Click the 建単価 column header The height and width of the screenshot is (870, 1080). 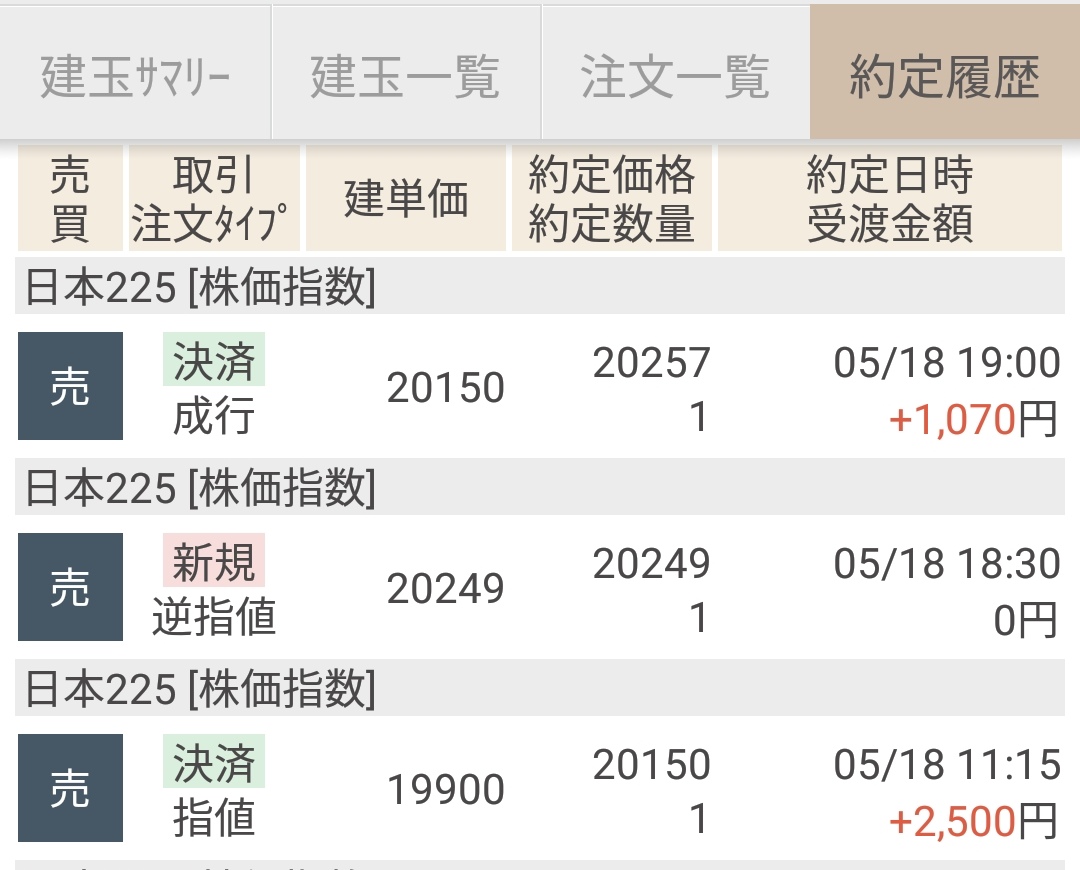[x=406, y=199]
